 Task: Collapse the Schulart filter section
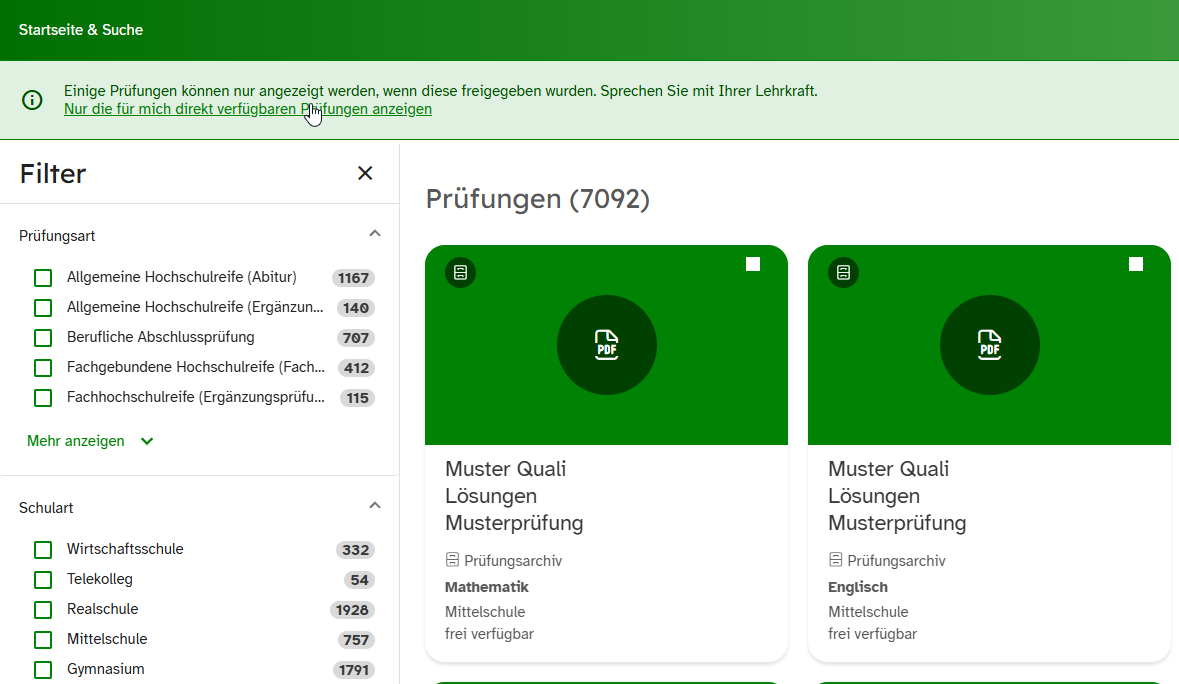[375, 506]
